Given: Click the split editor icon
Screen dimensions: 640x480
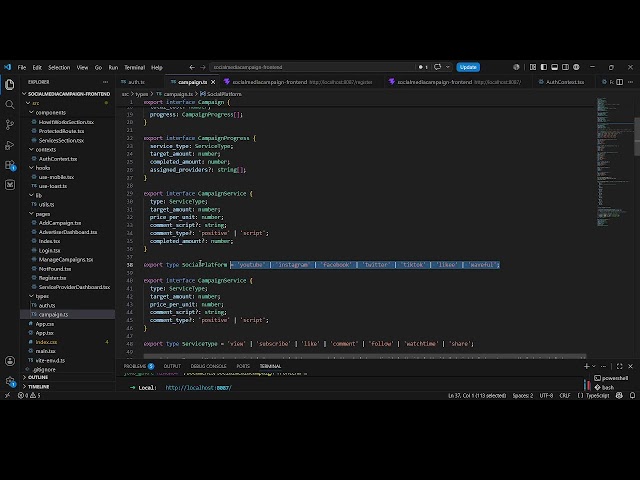Looking at the screenshot, I should pos(620,82).
